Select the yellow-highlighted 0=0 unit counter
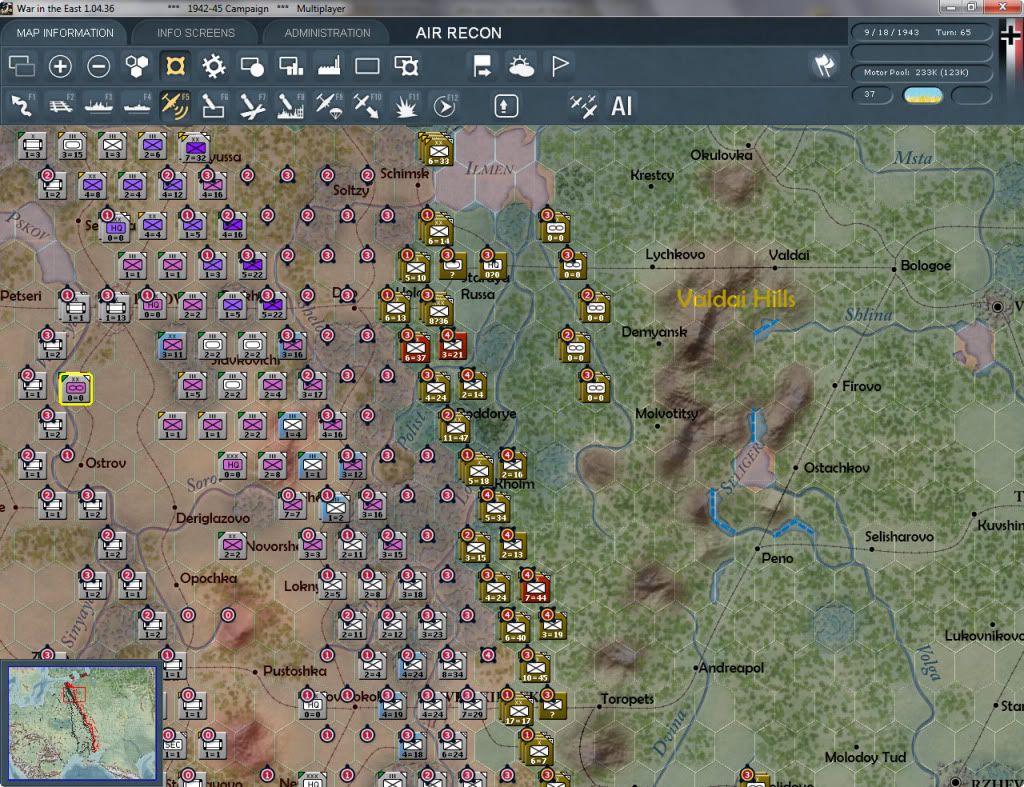1024x787 pixels. point(76,389)
